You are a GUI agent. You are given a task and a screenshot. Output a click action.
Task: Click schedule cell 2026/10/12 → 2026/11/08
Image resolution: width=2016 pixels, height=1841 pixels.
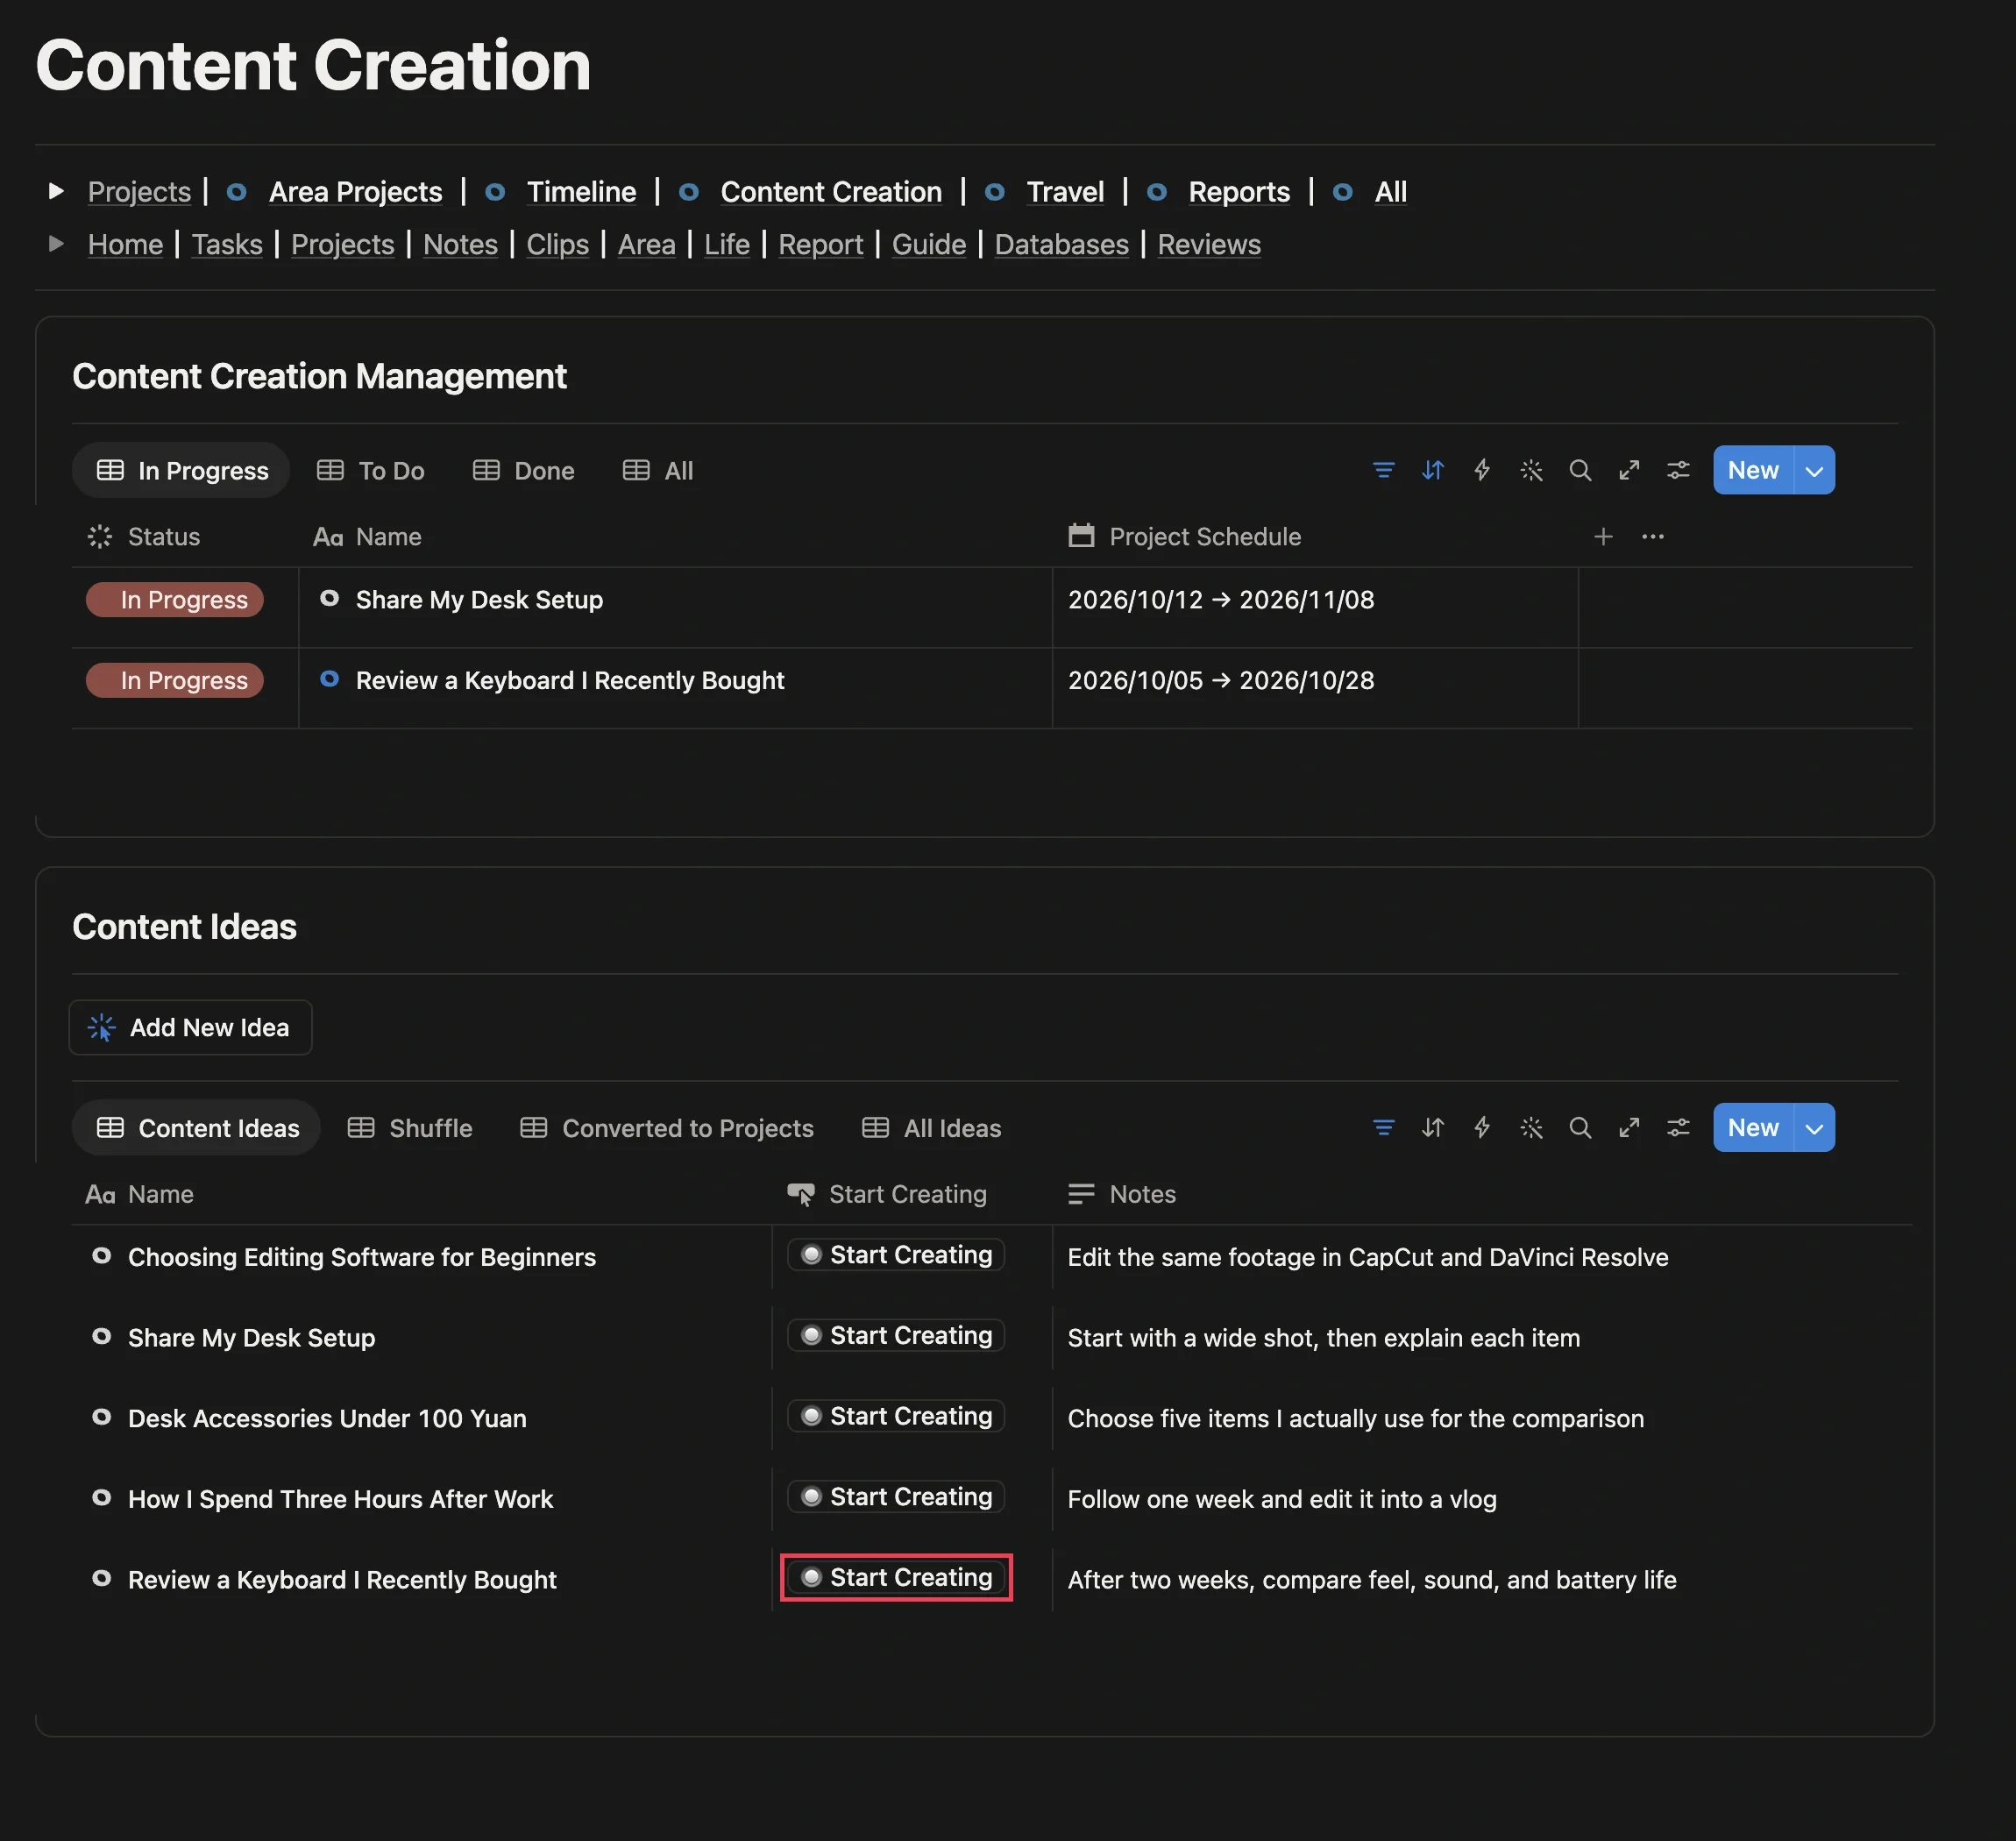pyautogui.click(x=1221, y=599)
